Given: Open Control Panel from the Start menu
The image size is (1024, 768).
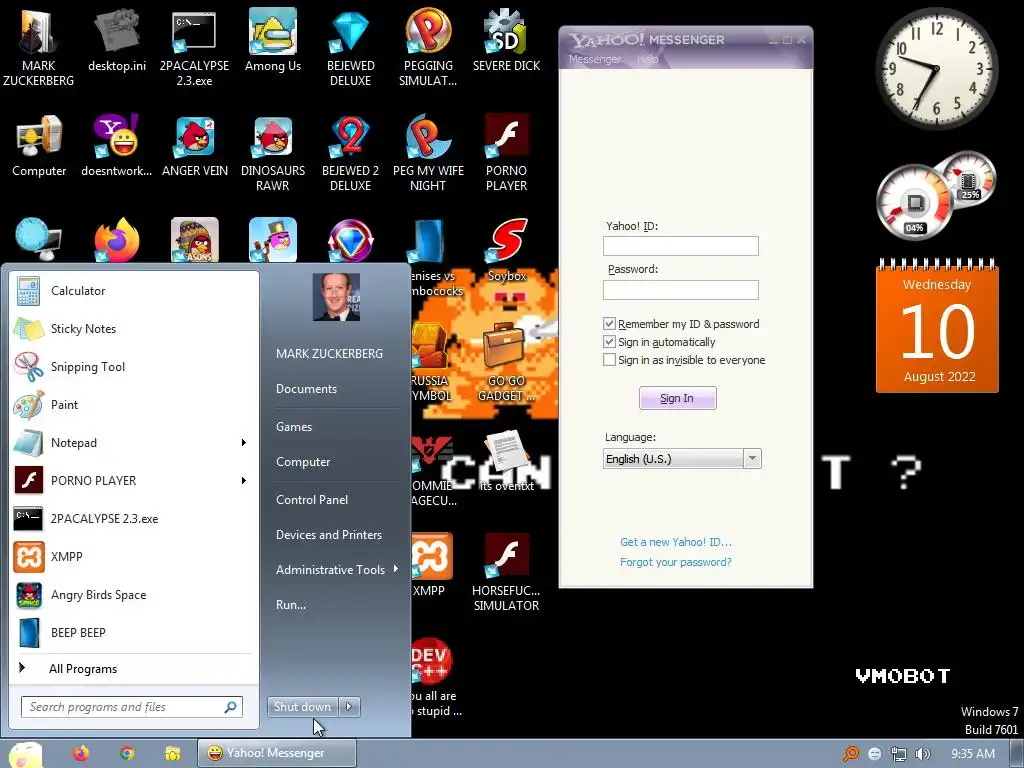Looking at the screenshot, I should (312, 500).
